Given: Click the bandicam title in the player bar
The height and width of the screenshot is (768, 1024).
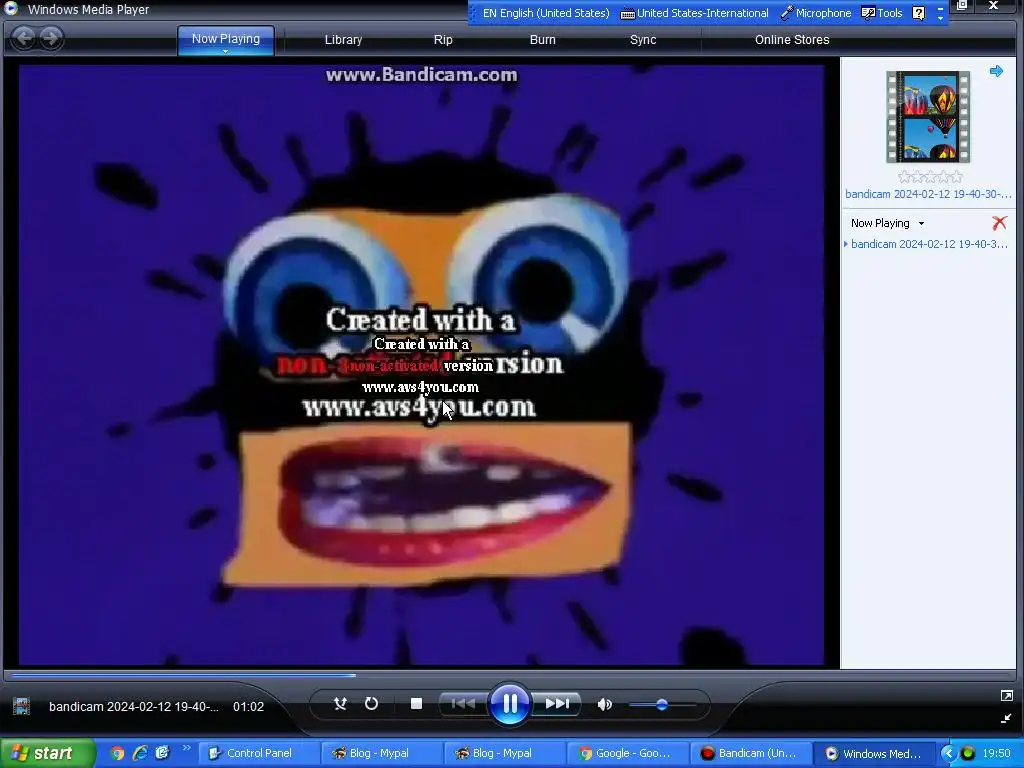Looking at the screenshot, I should 134,707.
